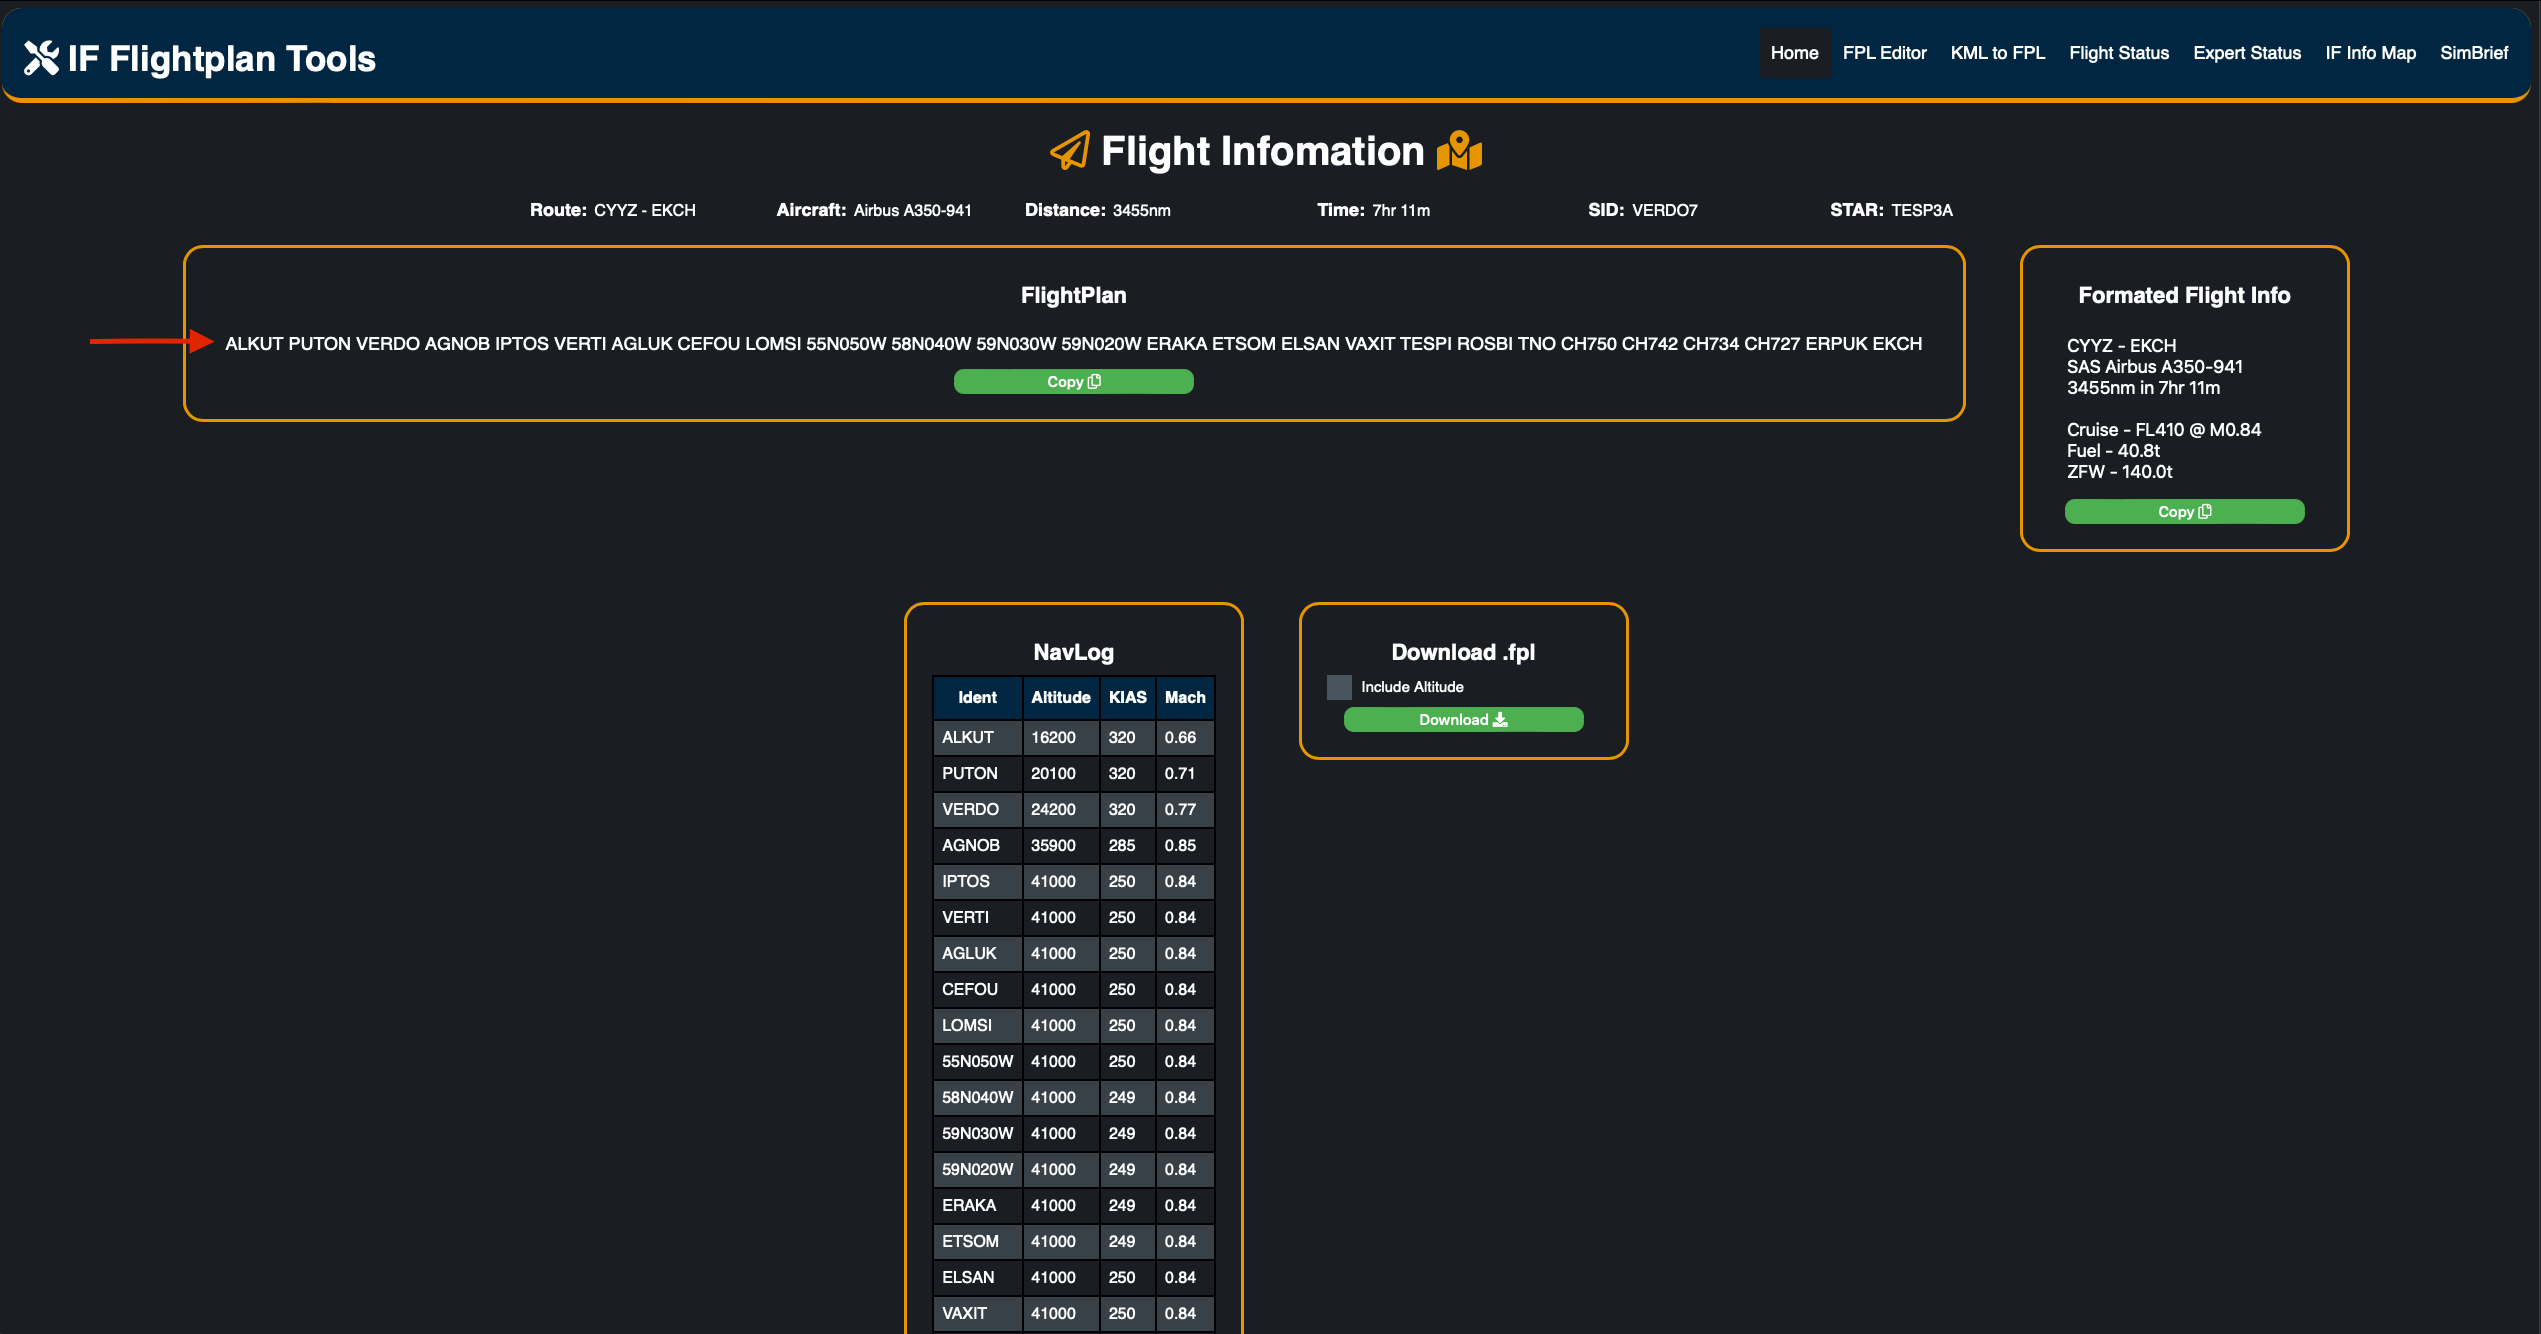2541x1334 pixels.
Task: Click the paper plane icon beside title
Action: [1069, 151]
